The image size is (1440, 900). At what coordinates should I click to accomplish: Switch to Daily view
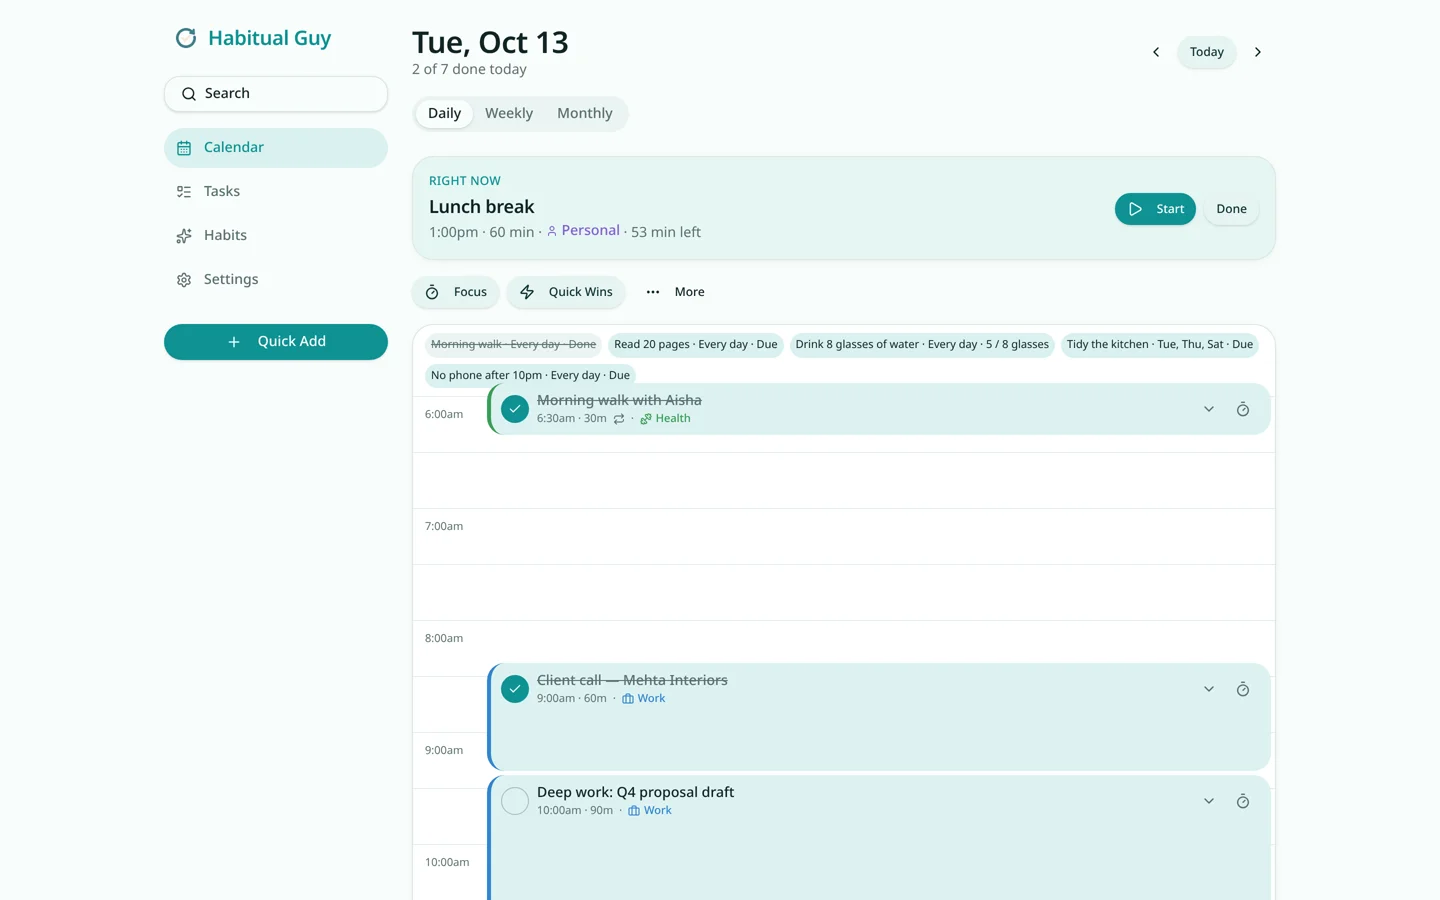click(x=444, y=114)
